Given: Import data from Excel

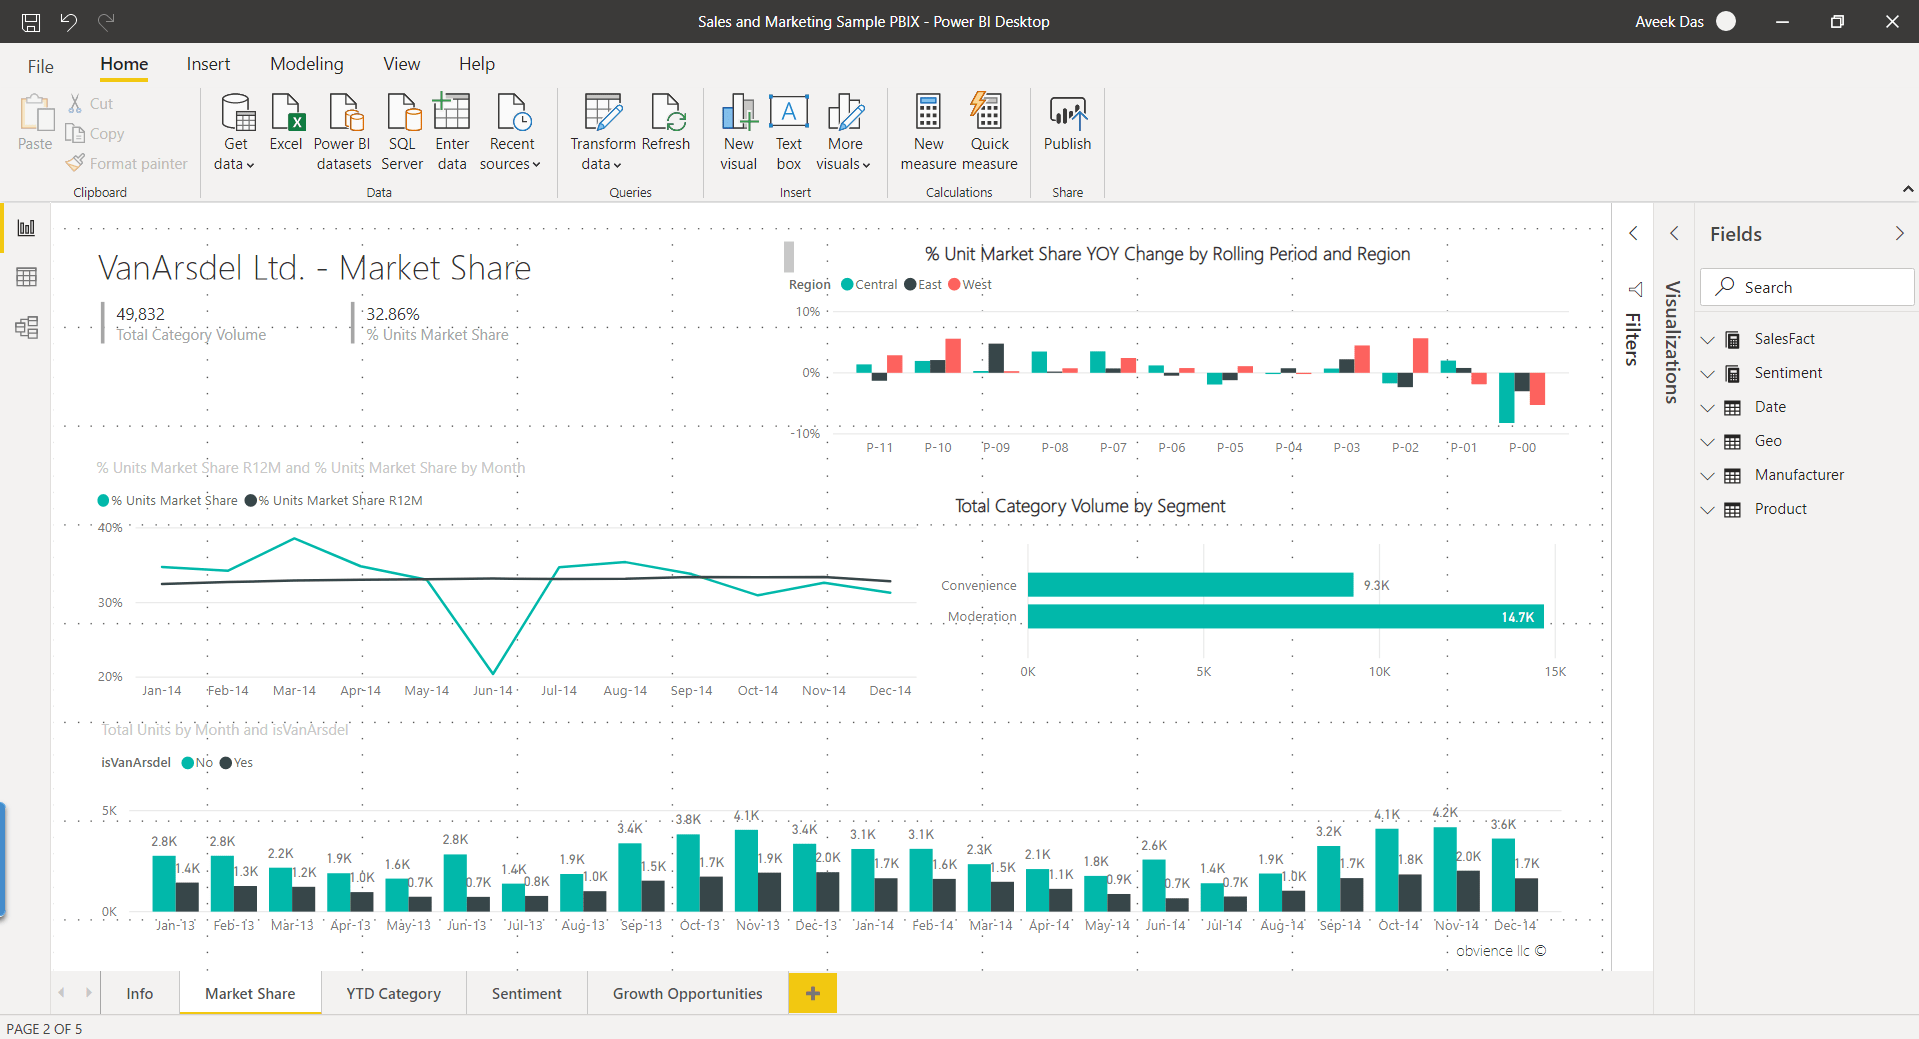Looking at the screenshot, I should tap(286, 122).
